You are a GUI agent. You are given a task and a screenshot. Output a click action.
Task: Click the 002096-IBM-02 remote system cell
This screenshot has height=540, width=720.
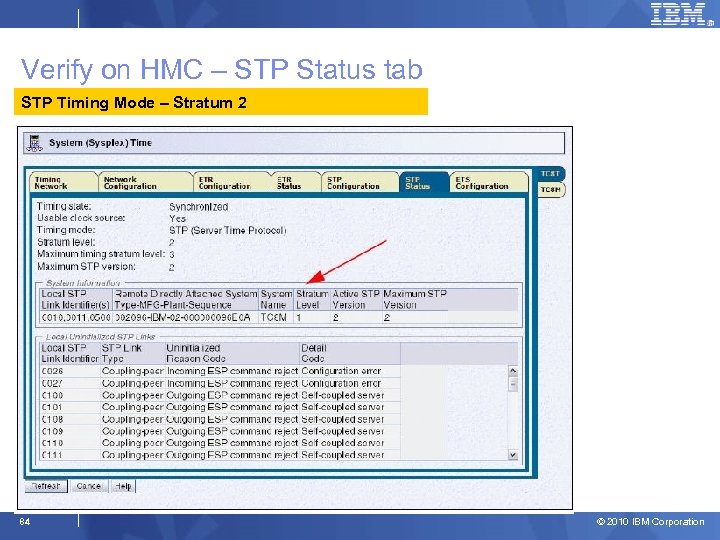coord(186,317)
